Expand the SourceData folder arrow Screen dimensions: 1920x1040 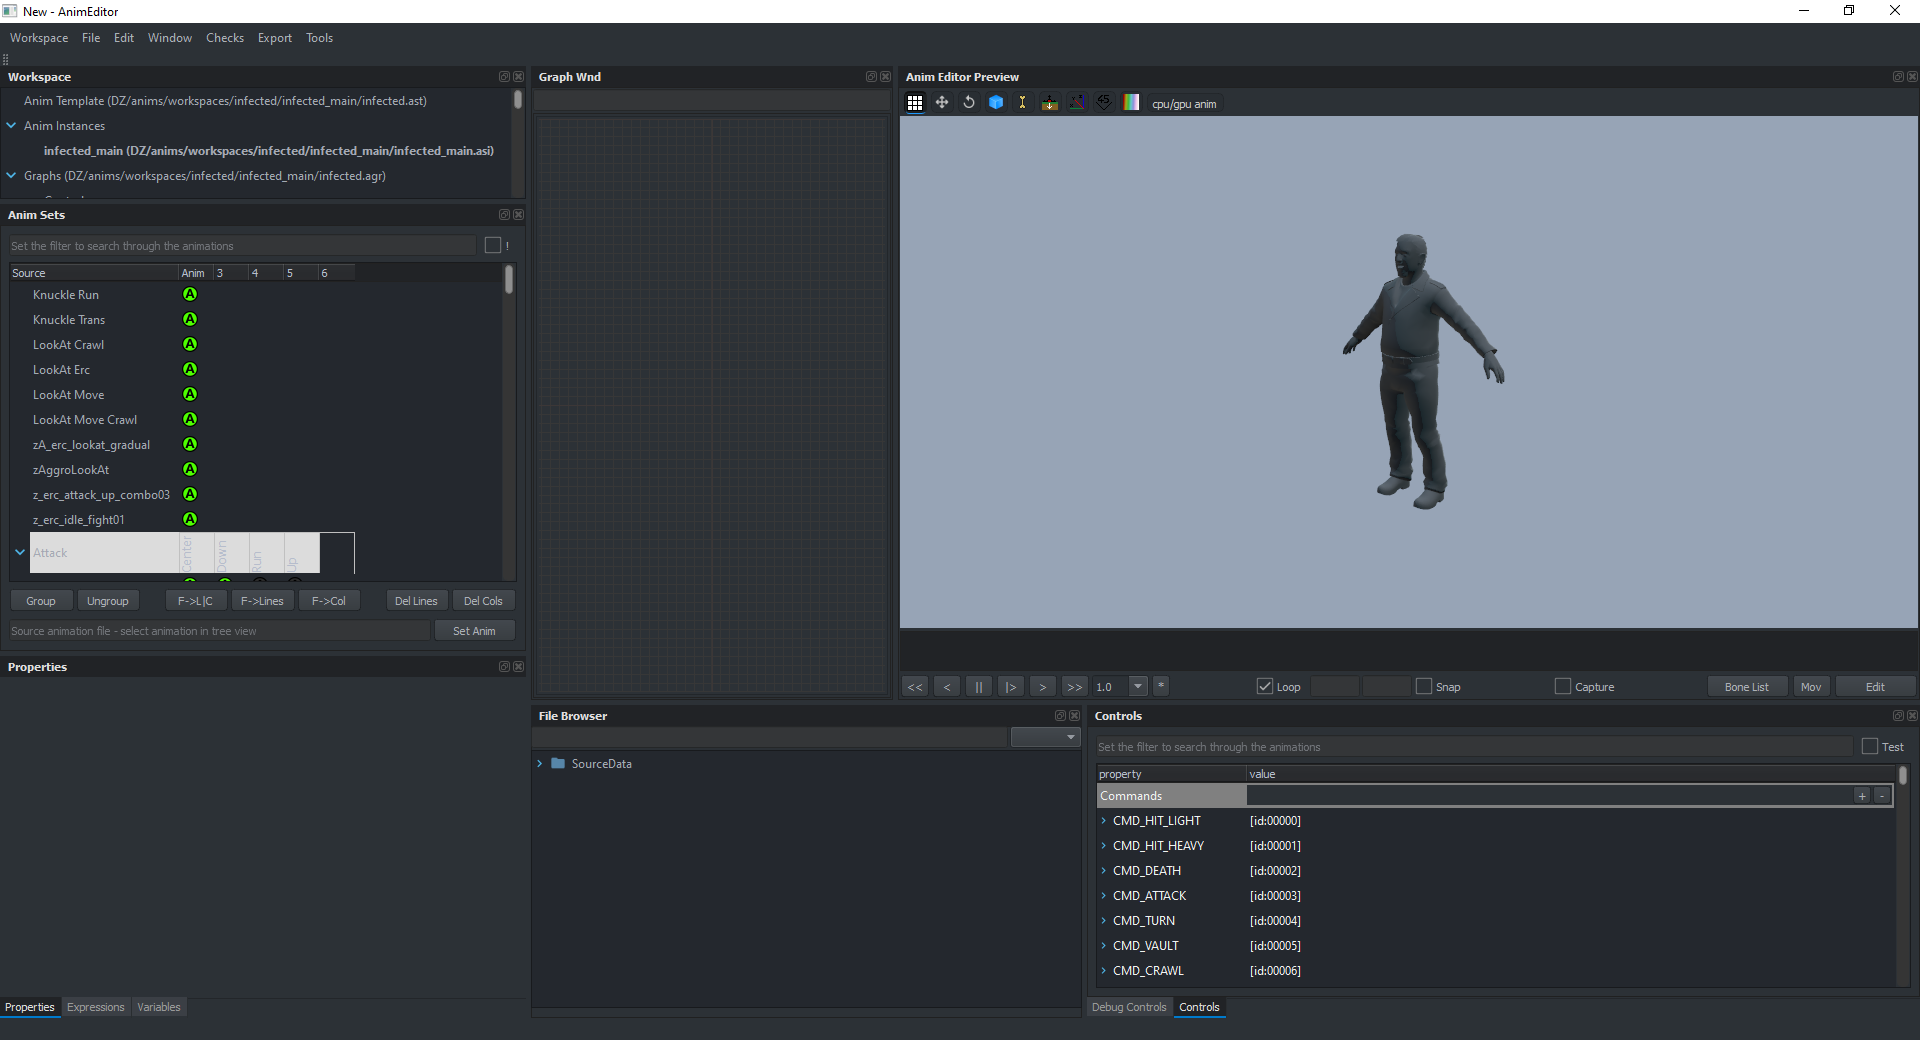(x=540, y=764)
